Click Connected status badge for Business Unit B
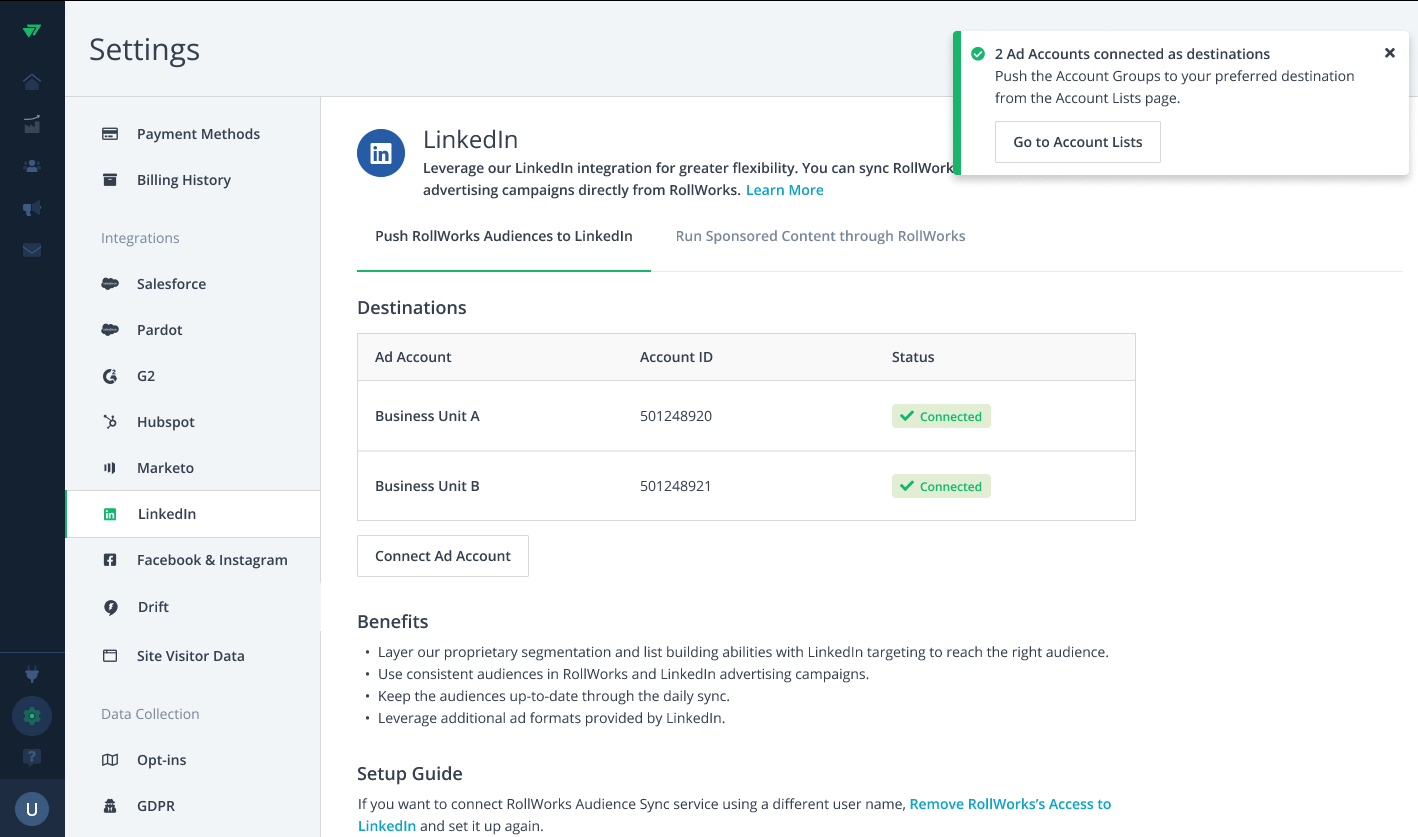The width and height of the screenshot is (1418, 837). (941, 486)
